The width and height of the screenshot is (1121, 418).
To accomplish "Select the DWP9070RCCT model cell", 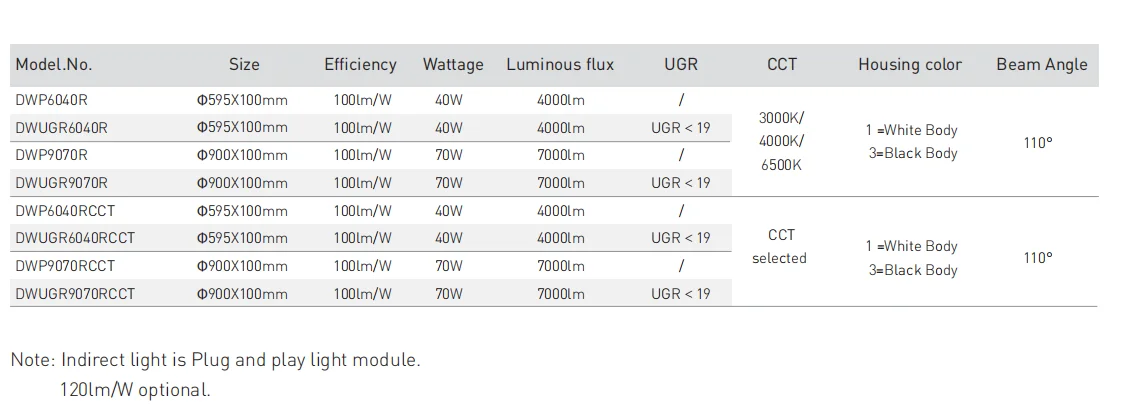I will [x=65, y=266].
